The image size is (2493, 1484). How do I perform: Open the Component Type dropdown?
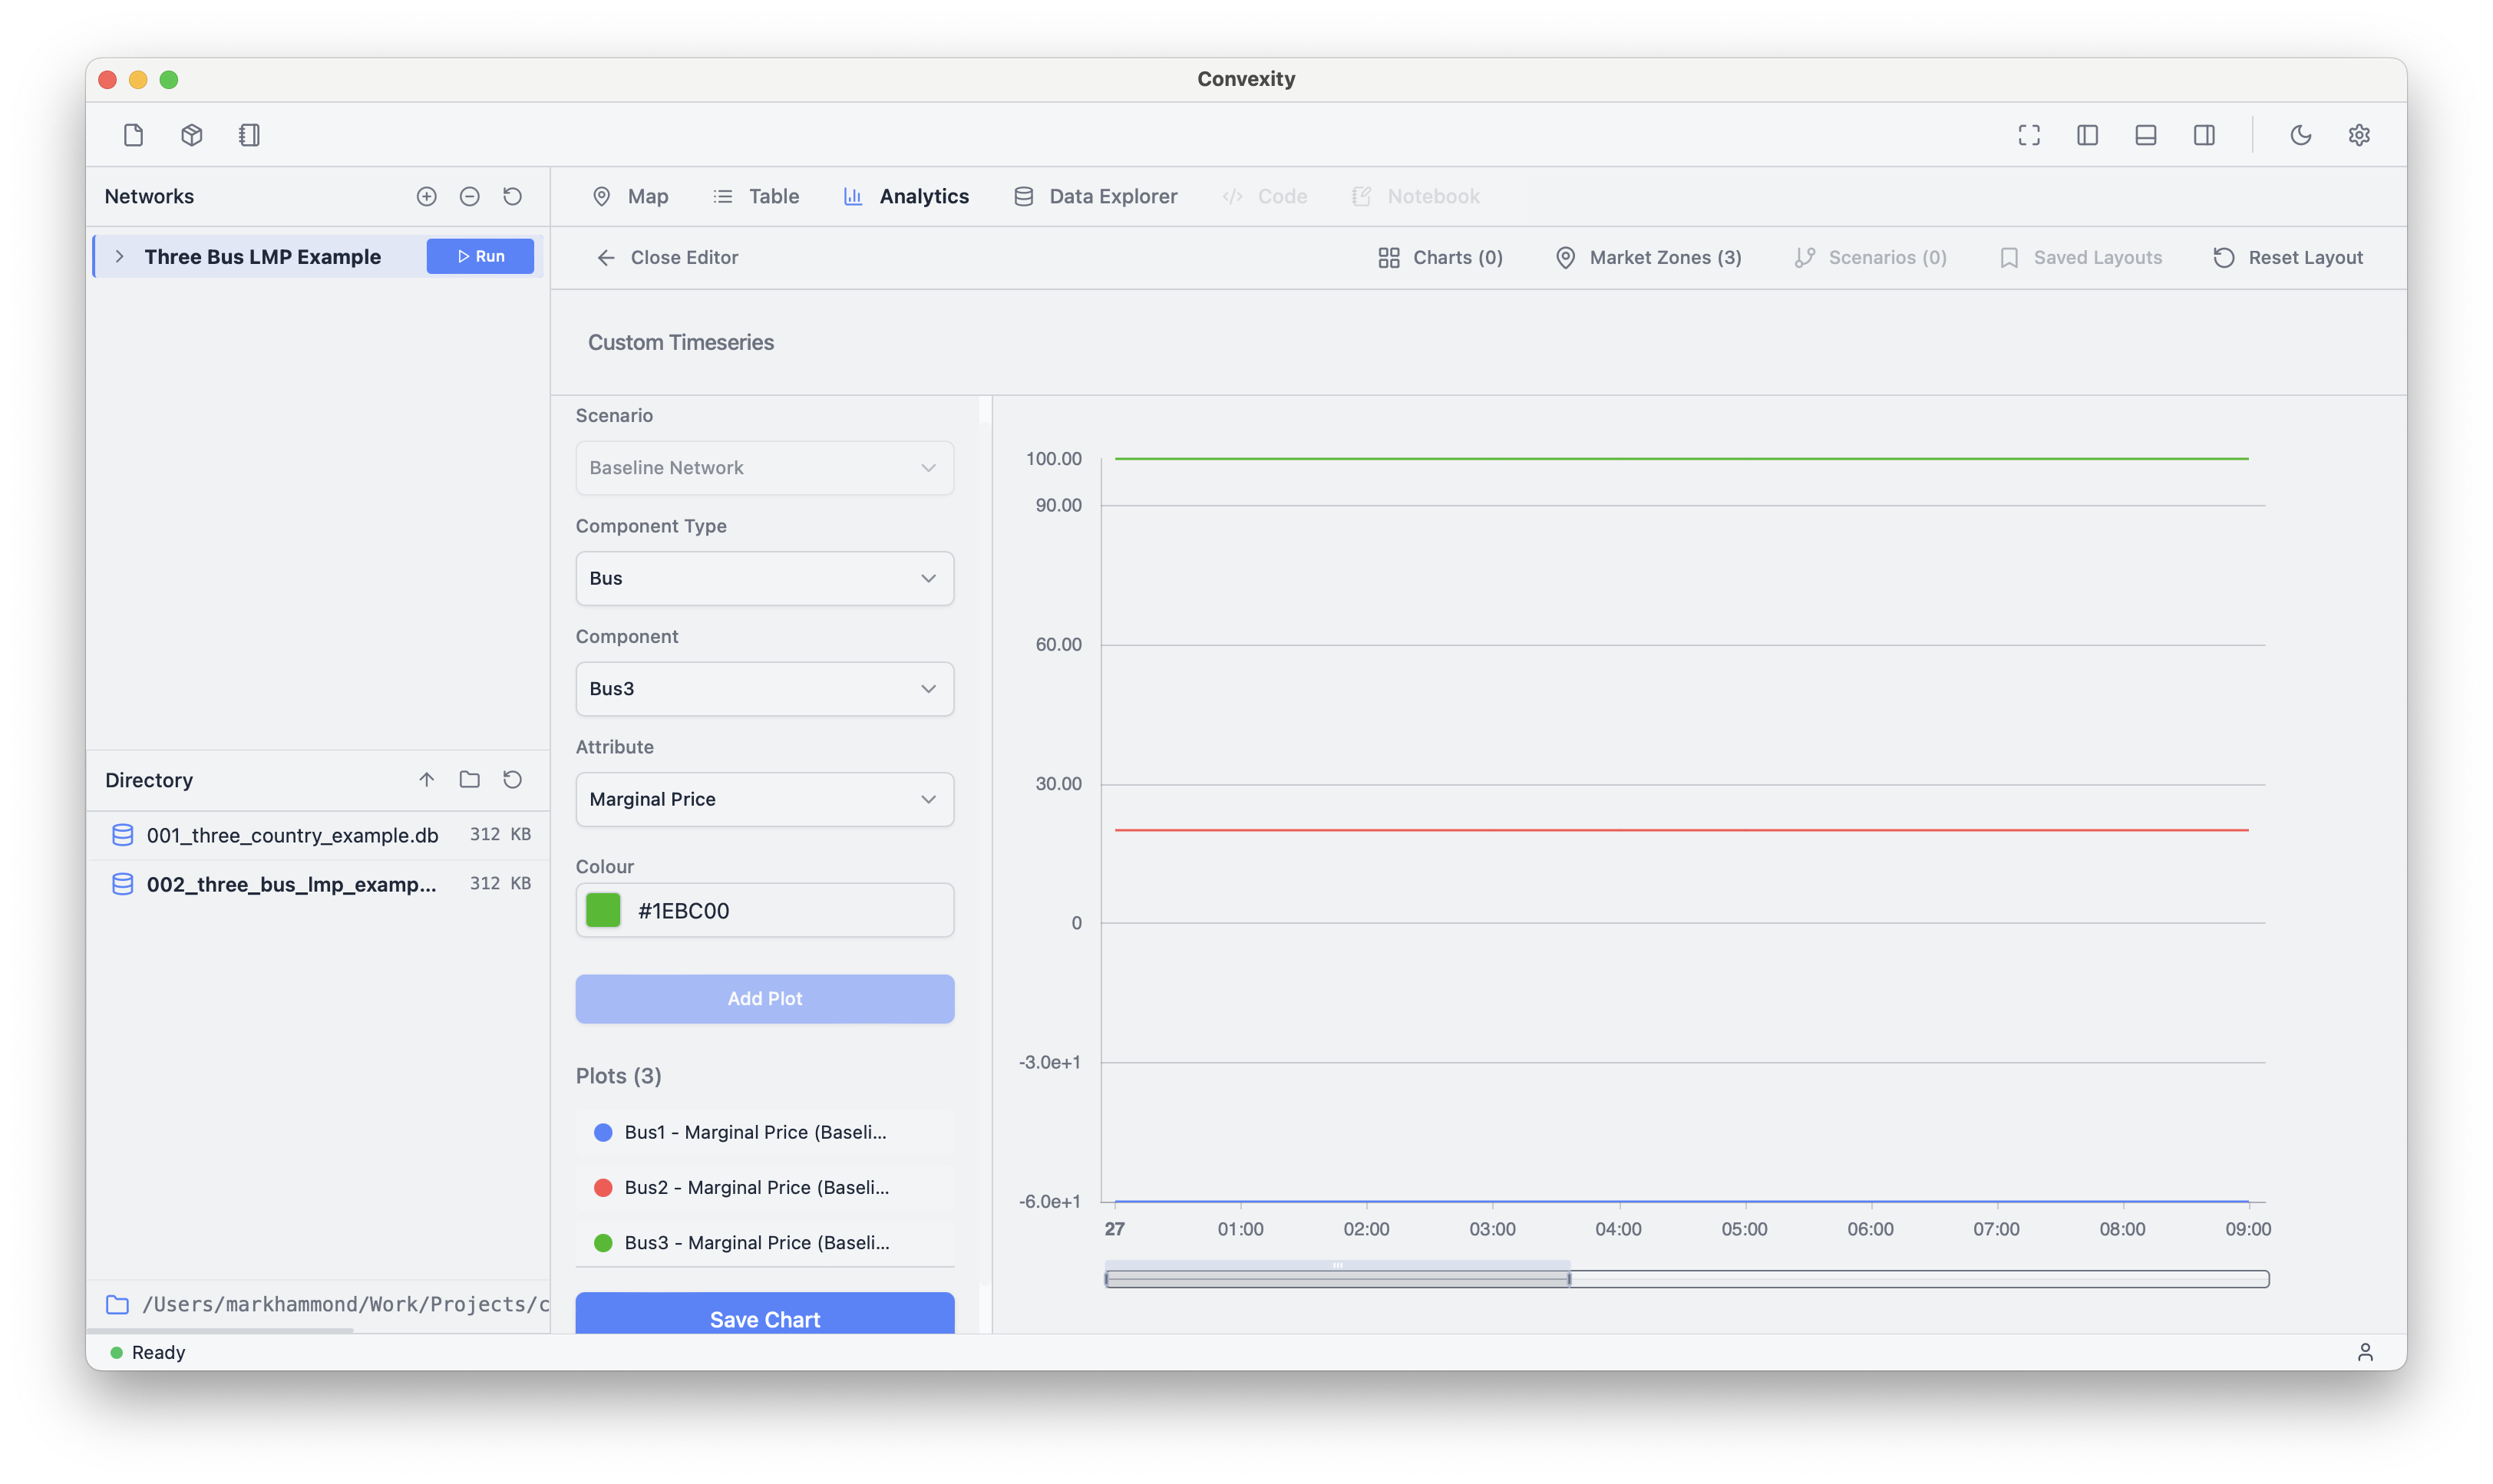click(x=764, y=578)
